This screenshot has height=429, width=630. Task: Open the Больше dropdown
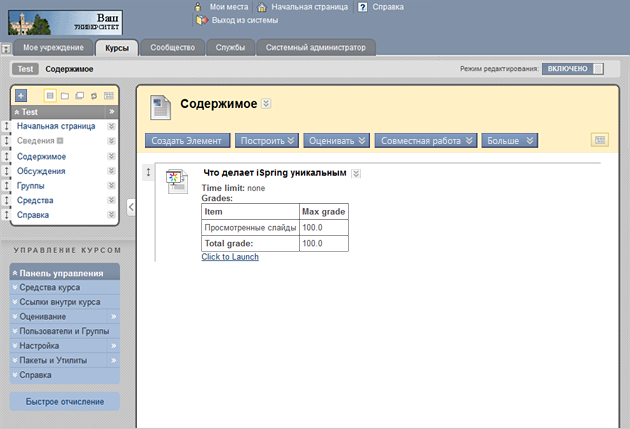point(509,141)
